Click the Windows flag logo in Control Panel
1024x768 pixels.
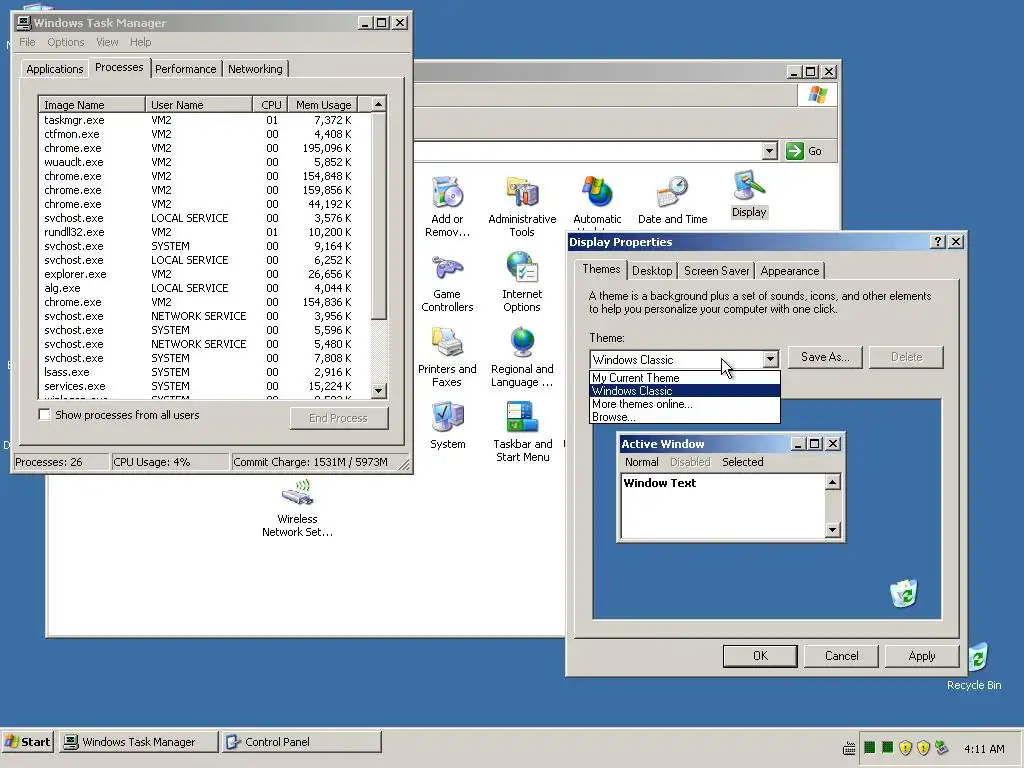[817, 95]
